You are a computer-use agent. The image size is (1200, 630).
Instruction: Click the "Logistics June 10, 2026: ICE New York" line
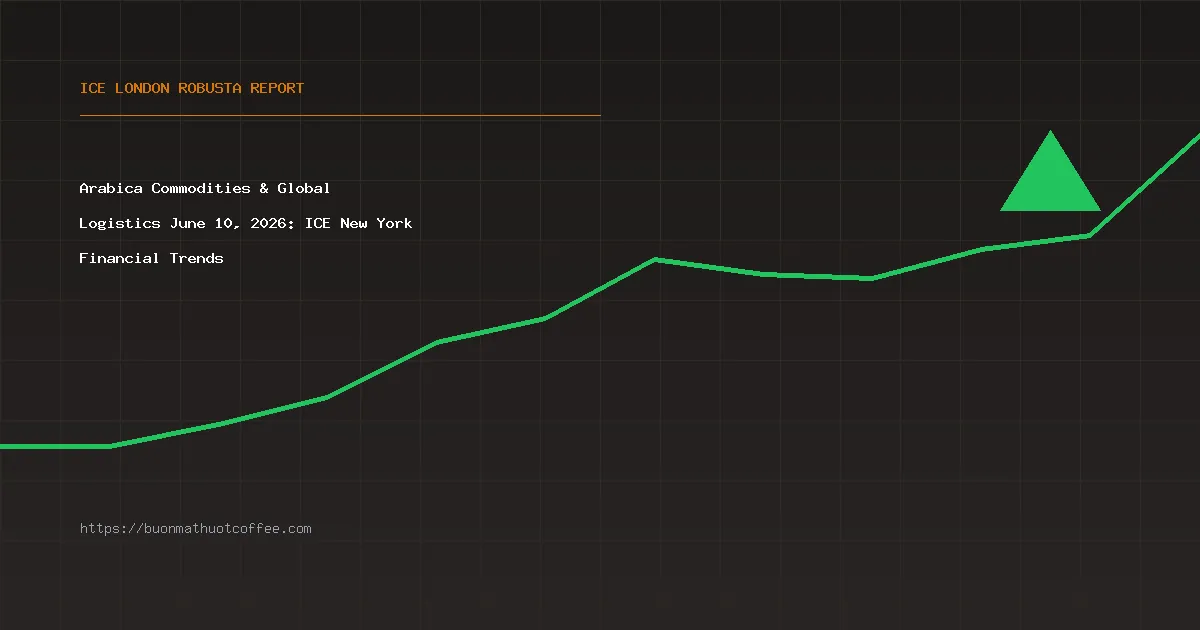[246, 223]
